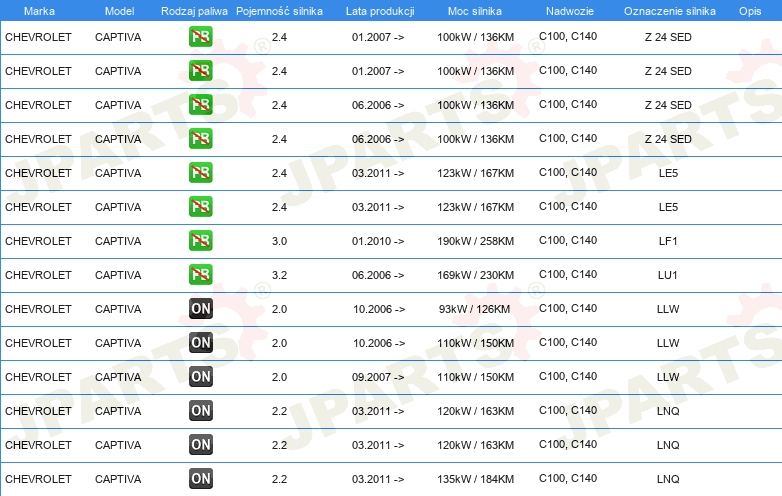Click CAPTIVA in the 135kW / 184KM row
Viewport: 782px width, 496px height.
click(118, 479)
